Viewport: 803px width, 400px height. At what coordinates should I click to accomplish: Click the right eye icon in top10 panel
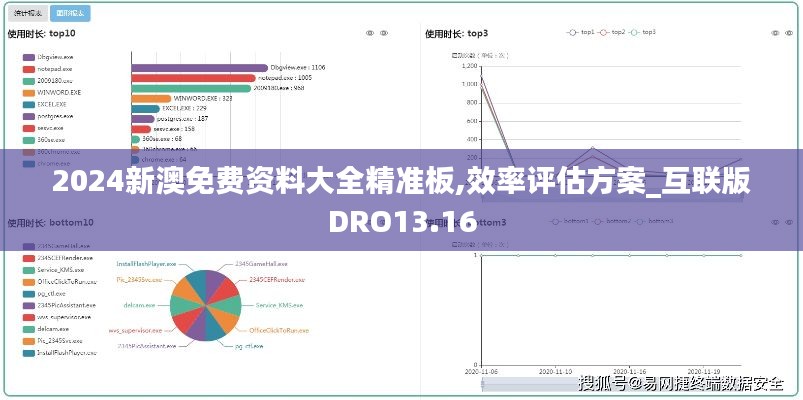(386, 33)
